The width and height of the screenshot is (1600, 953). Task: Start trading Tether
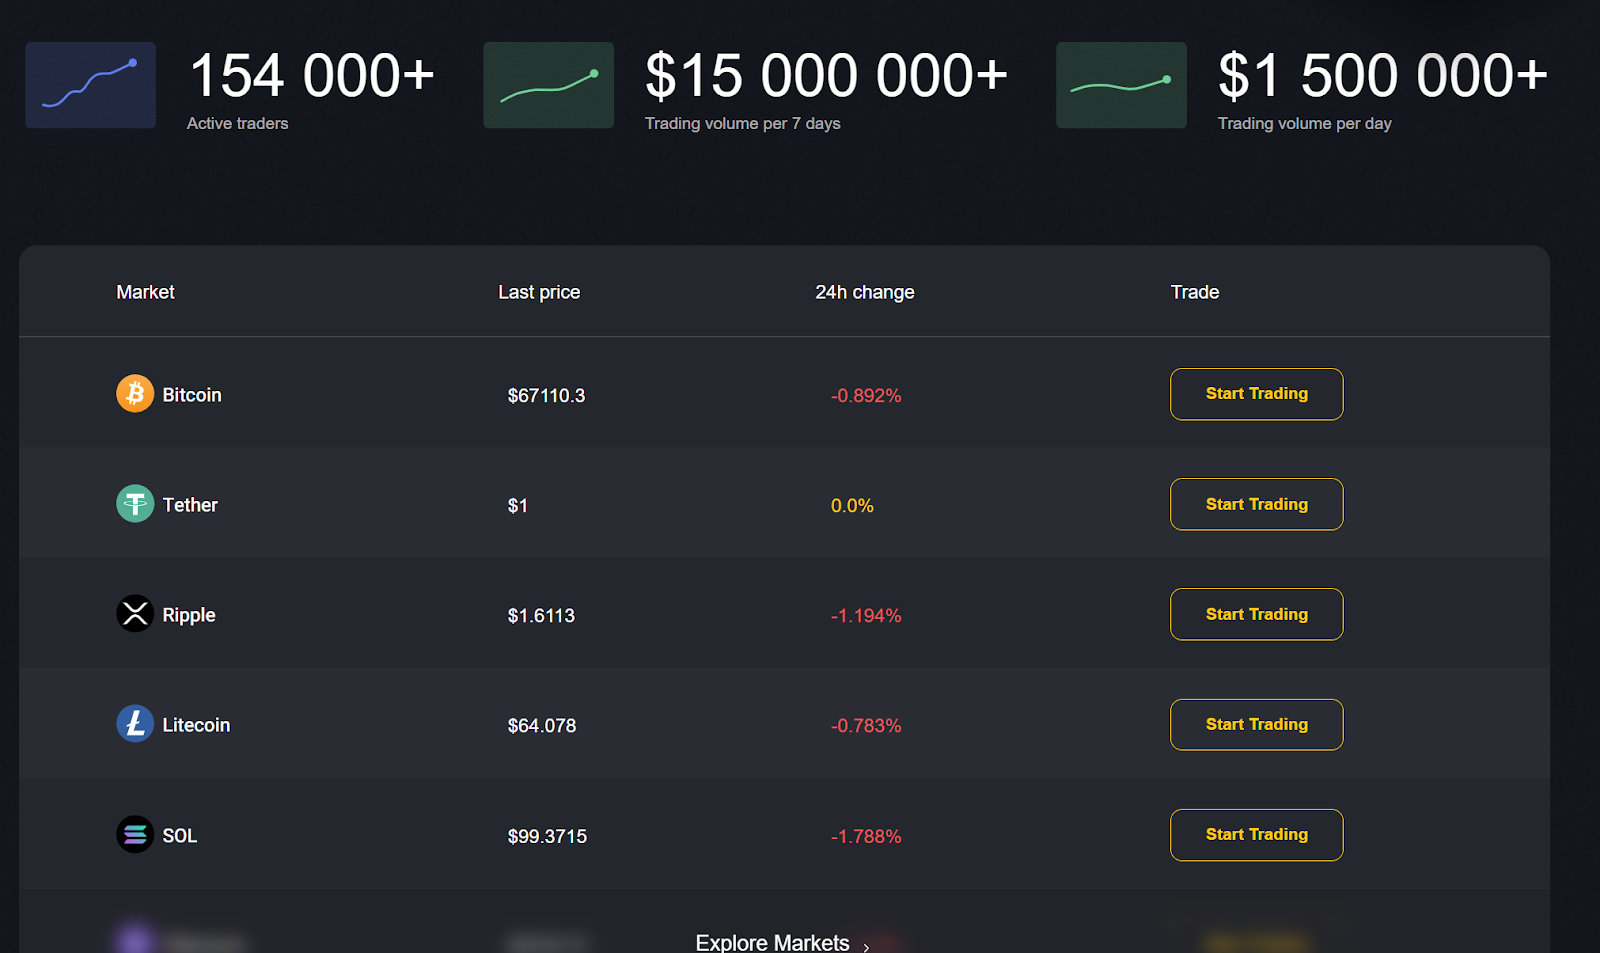point(1256,504)
